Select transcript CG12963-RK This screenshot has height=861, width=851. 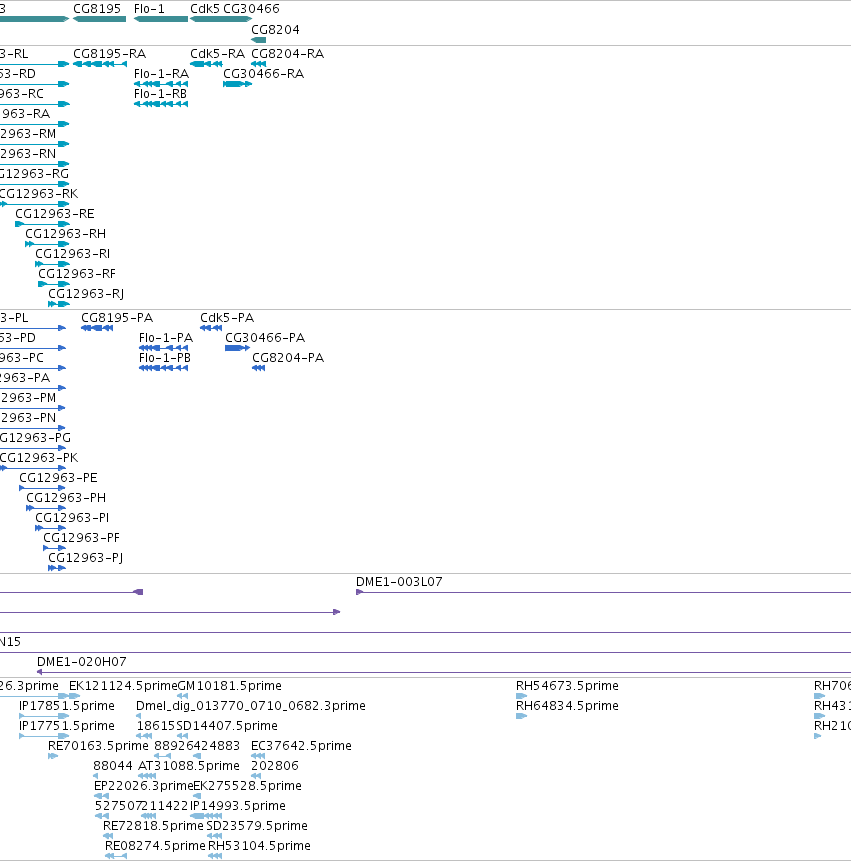[35, 204]
